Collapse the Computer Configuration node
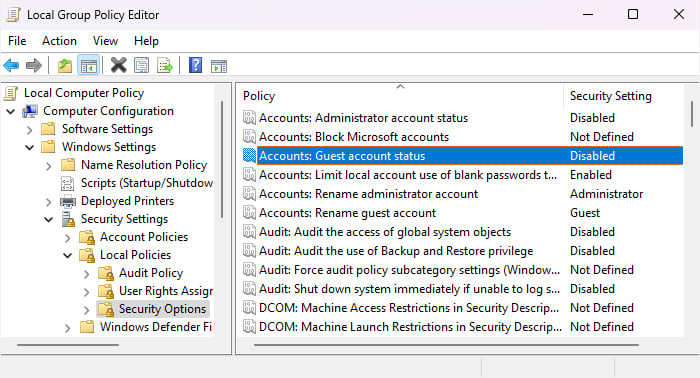This screenshot has width=700, height=378. (x=11, y=111)
